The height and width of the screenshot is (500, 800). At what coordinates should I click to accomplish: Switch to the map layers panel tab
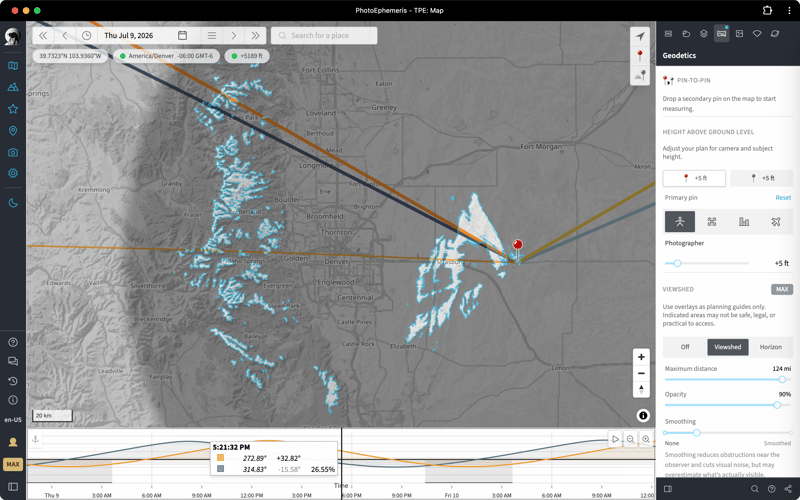pyautogui.click(x=704, y=34)
